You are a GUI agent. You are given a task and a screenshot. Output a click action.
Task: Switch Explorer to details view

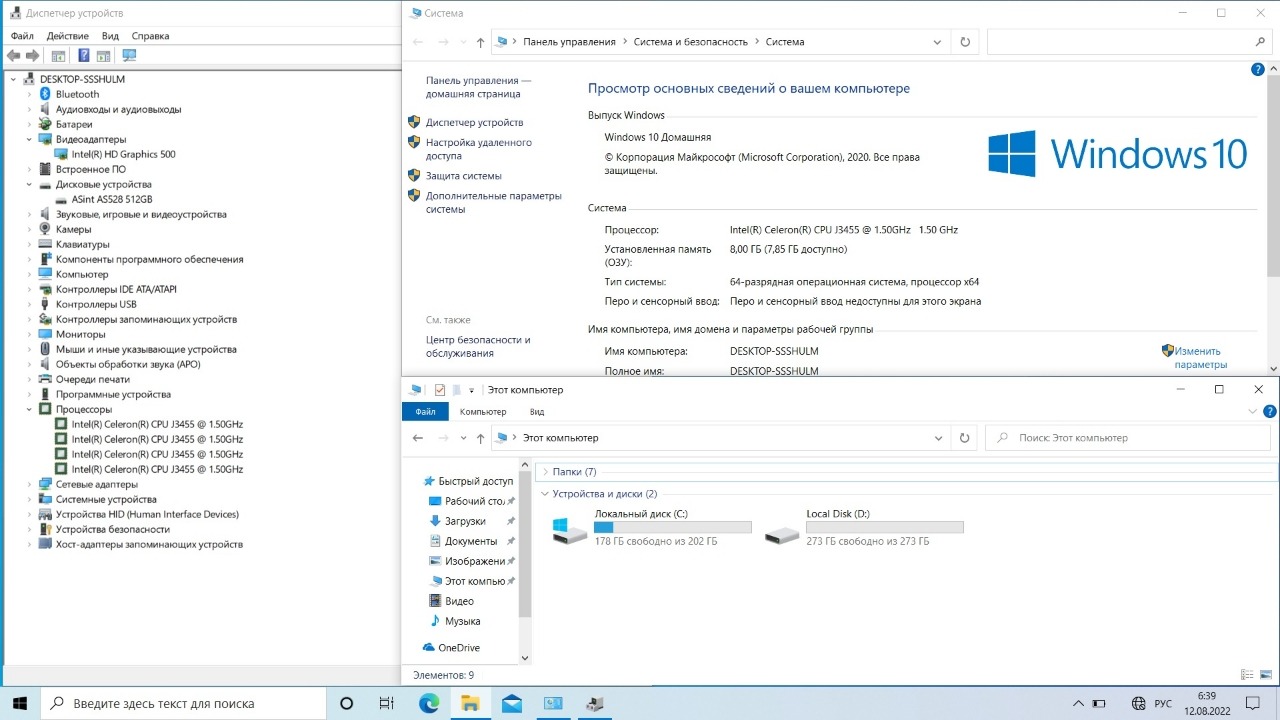pos(1247,675)
